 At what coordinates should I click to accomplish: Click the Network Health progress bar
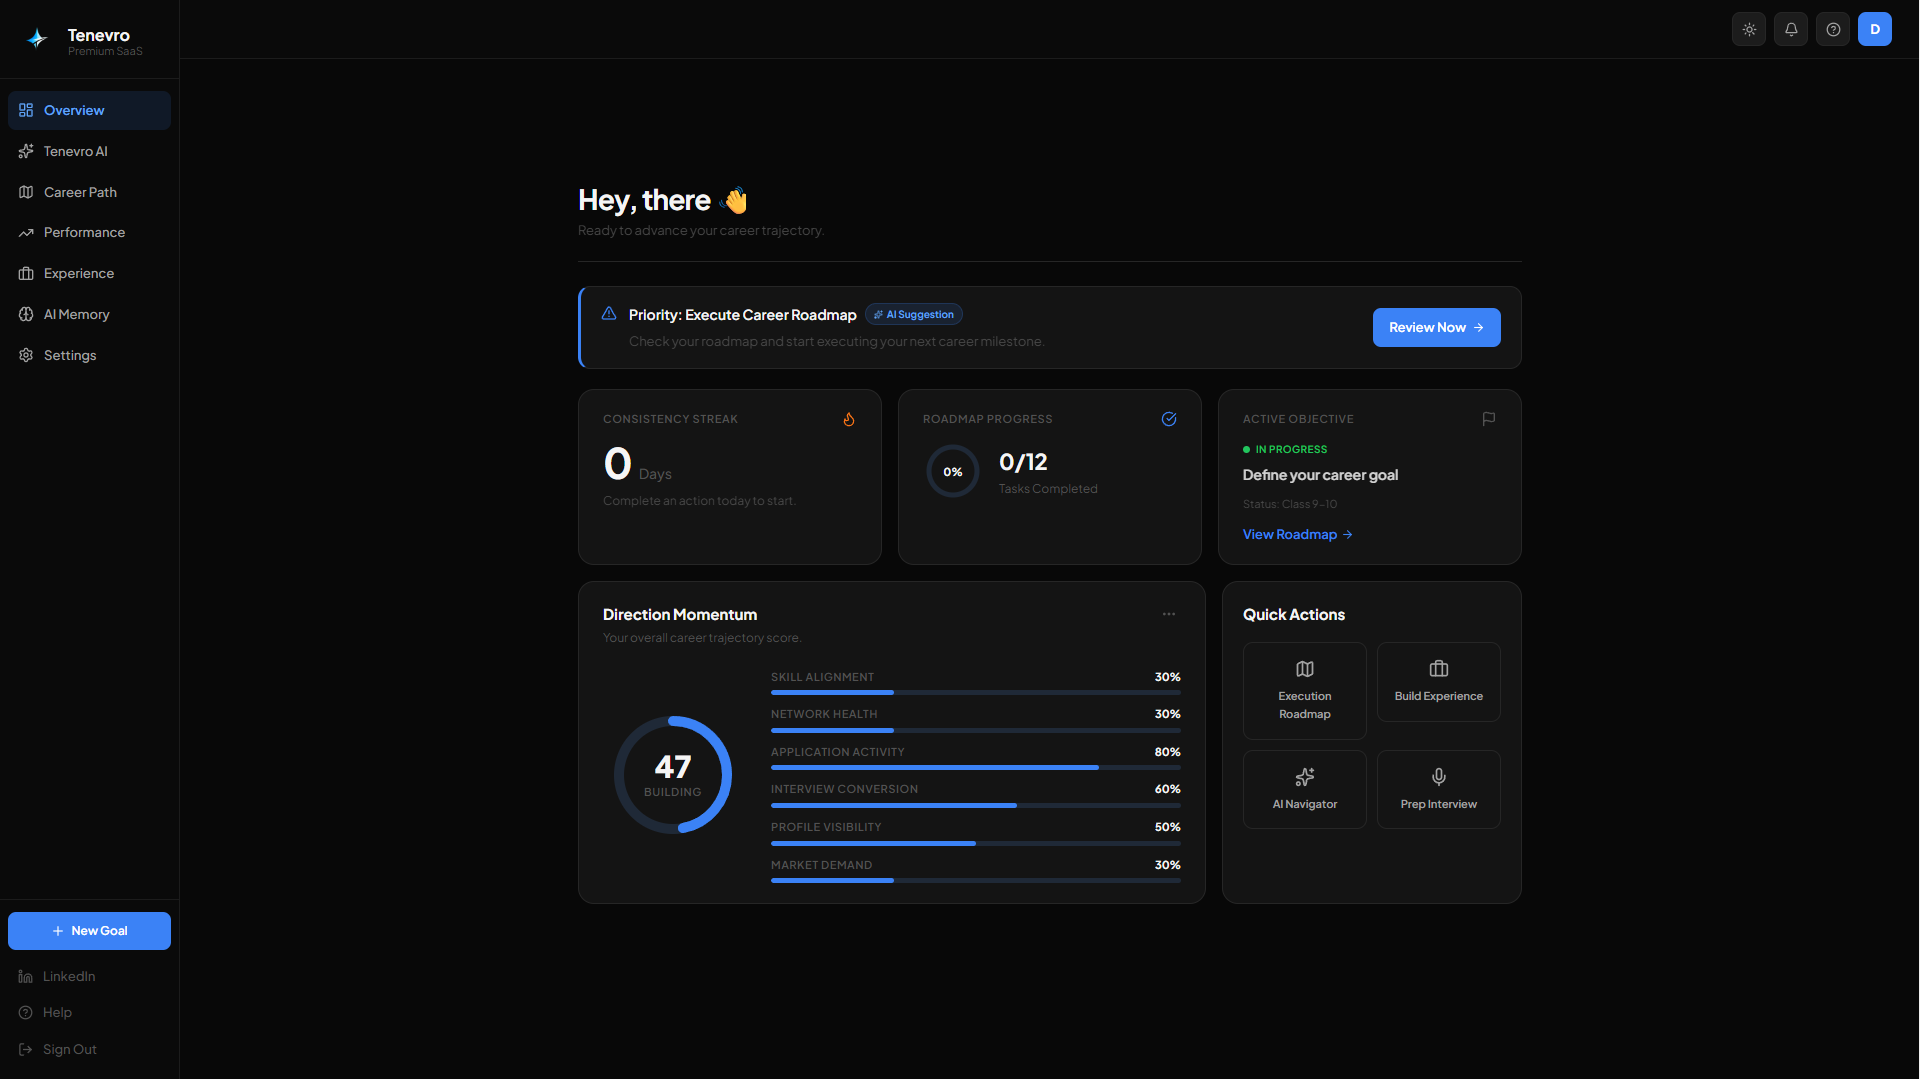tap(976, 730)
